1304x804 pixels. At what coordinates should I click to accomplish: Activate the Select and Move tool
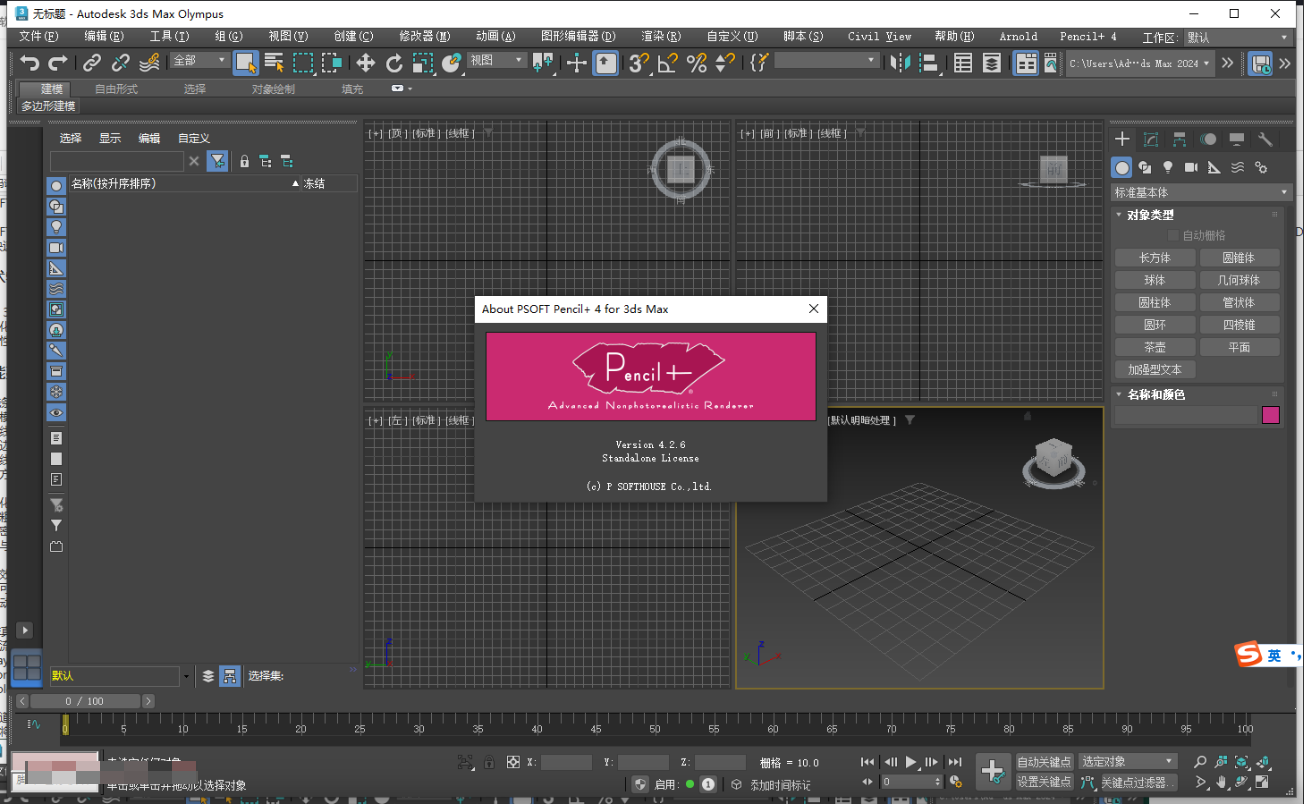click(366, 63)
